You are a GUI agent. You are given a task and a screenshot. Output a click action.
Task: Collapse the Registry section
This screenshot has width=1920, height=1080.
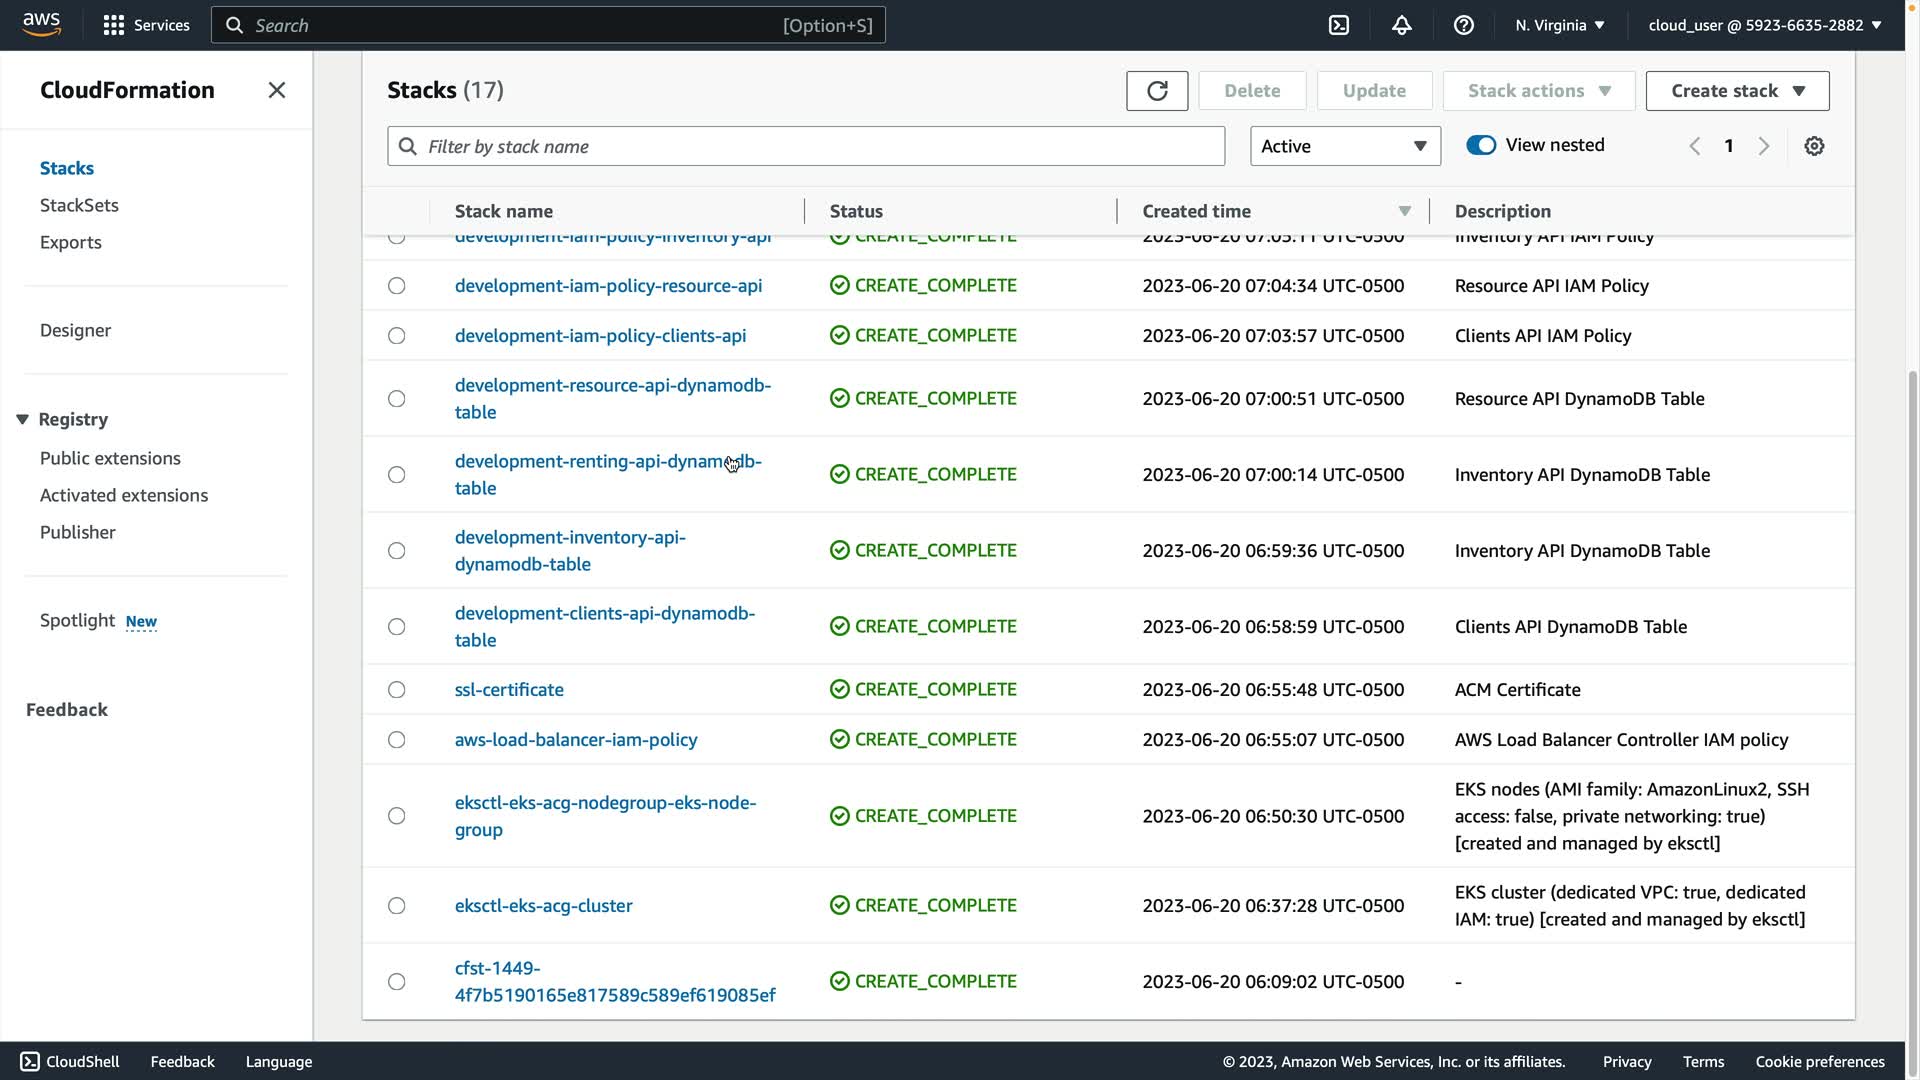(x=22, y=419)
